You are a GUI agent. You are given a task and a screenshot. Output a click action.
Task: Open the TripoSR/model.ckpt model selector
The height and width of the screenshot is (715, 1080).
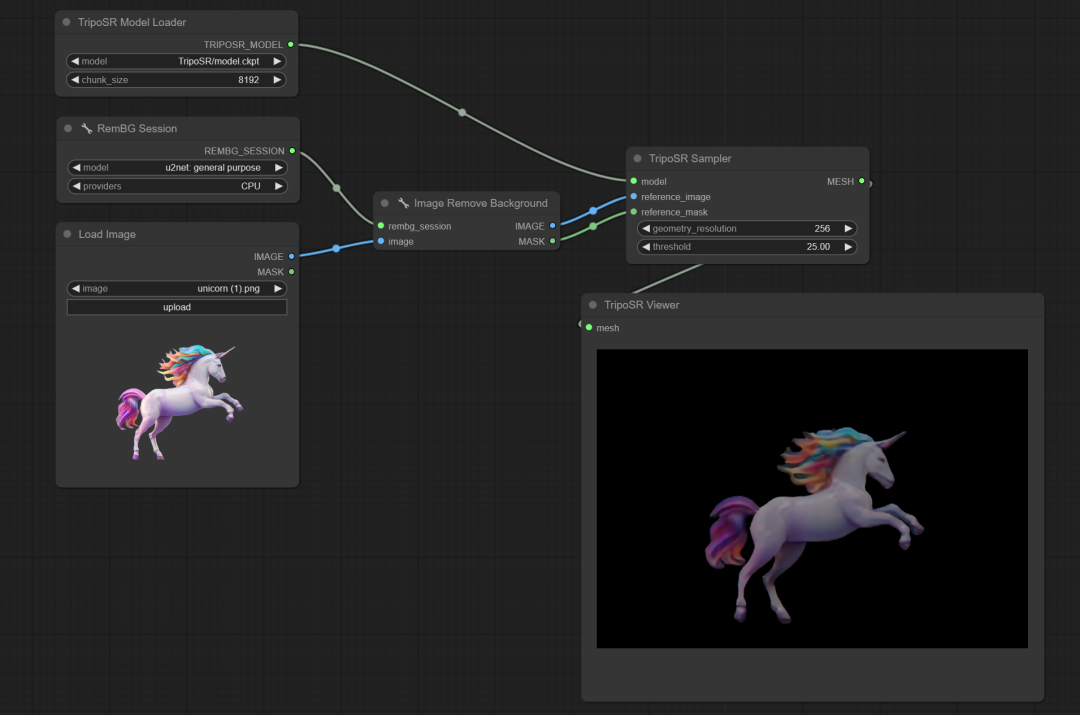tap(176, 60)
